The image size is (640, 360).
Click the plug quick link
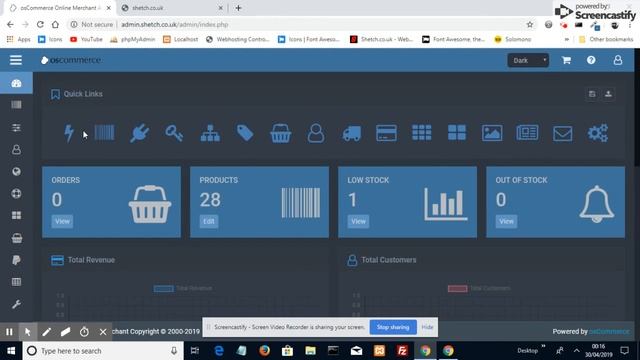(x=140, y=133)
